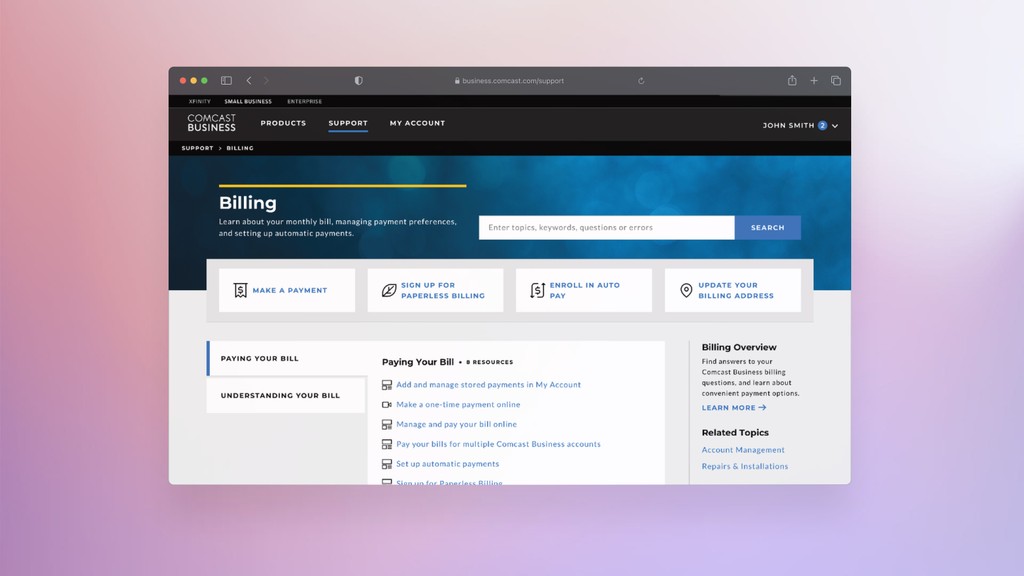Viewport: 1024px width, 576px height.
Task: Click the icon beside Set up automatic payments
Action: pos(387,464)
